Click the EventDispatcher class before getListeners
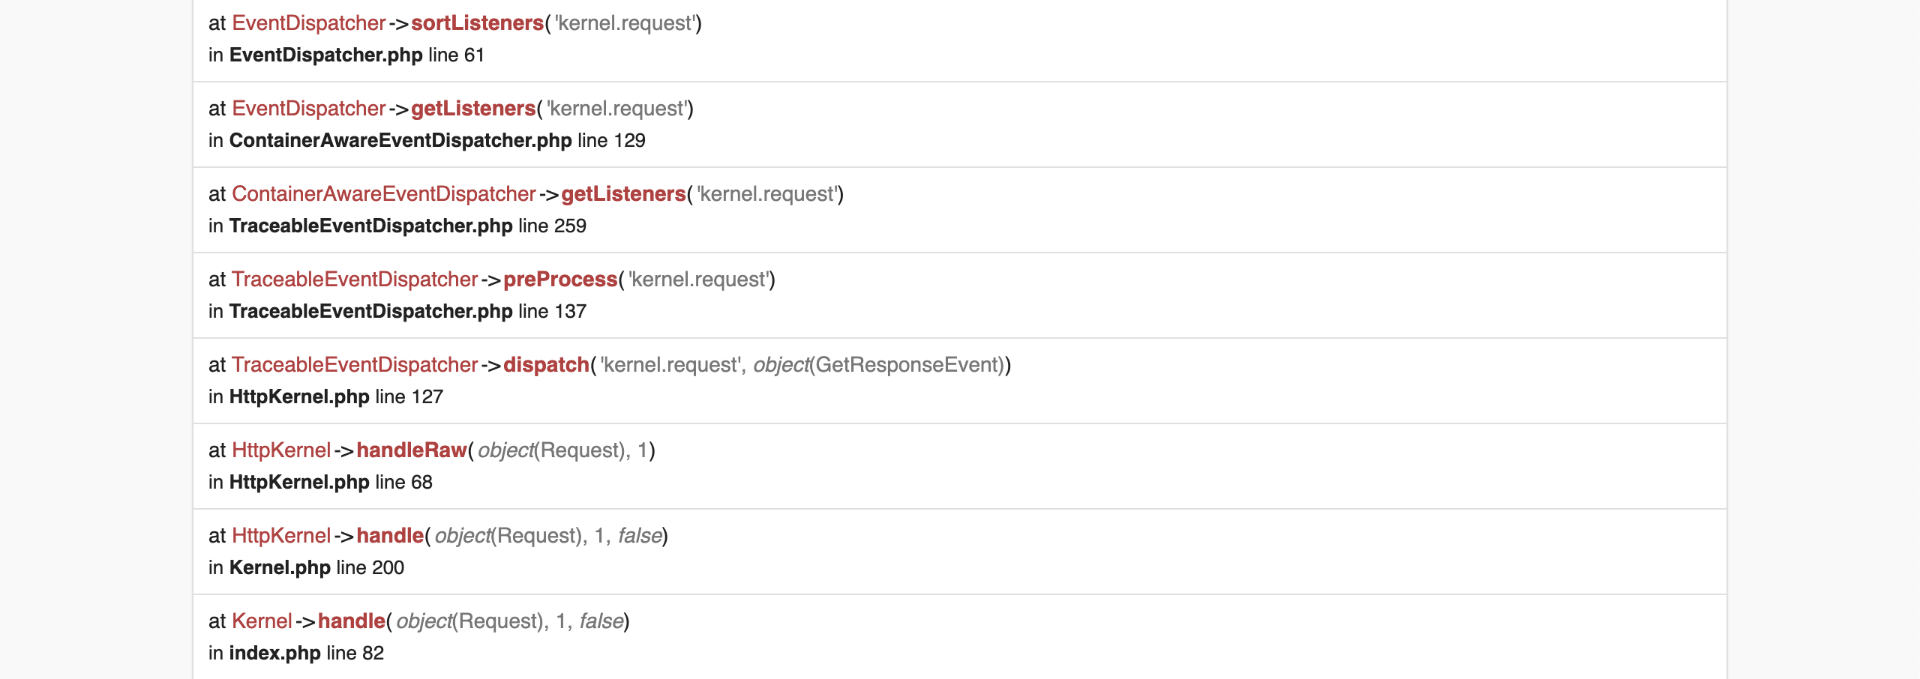Image resolution: width=1920 pixels, height=679 pixels. click(x=308, y=108)
